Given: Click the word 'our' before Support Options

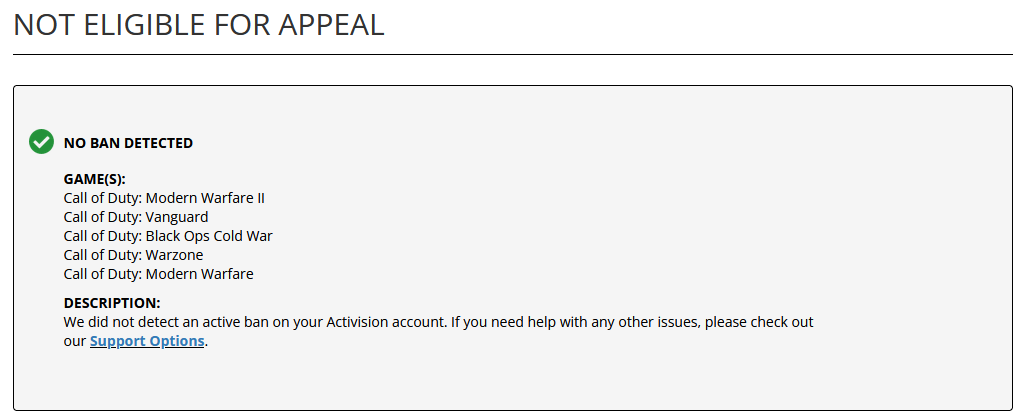Looking at the screenshot, I should pyautogui.click(x=75, y=342).
